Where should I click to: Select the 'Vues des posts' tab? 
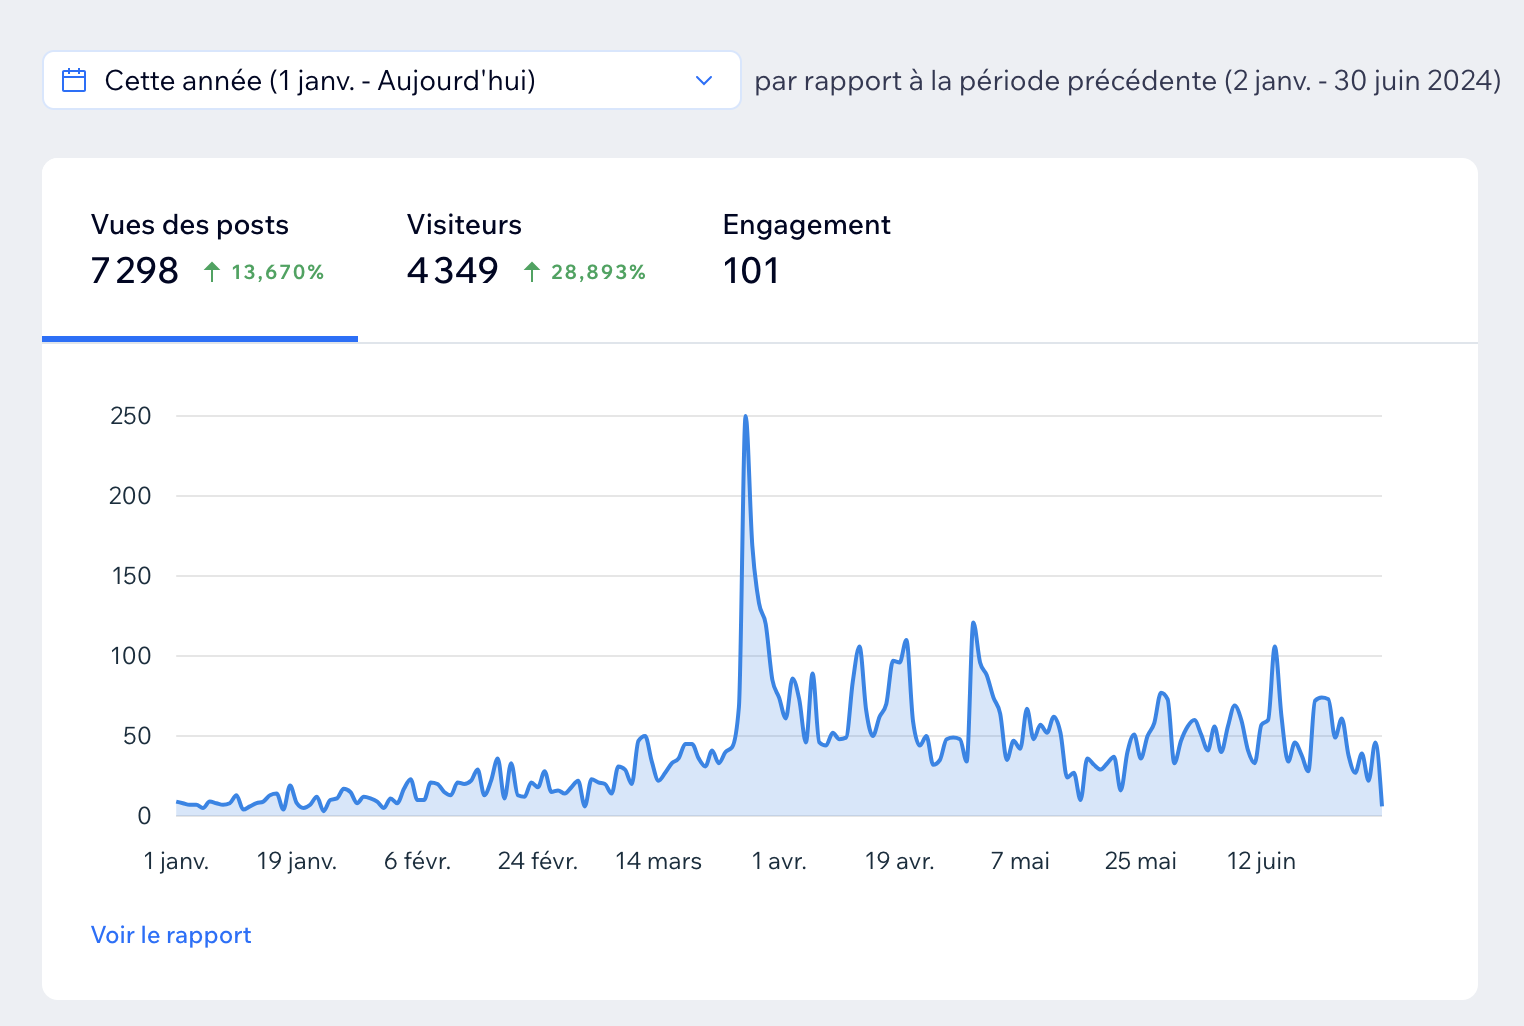(190, 225)
